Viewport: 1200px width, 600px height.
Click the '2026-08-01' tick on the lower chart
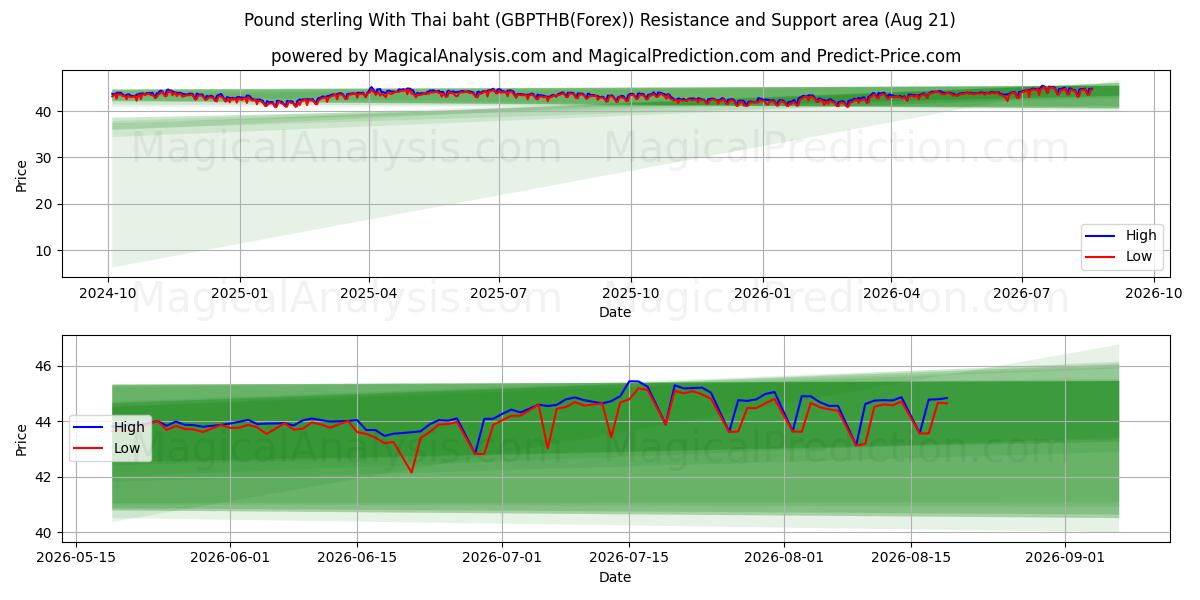(784, 558)
